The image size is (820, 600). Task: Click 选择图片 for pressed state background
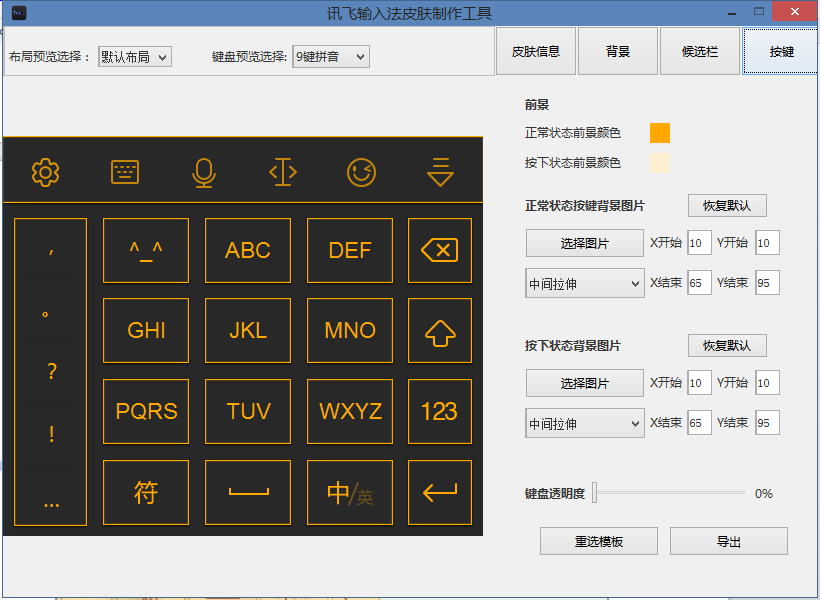coord(585,383)
